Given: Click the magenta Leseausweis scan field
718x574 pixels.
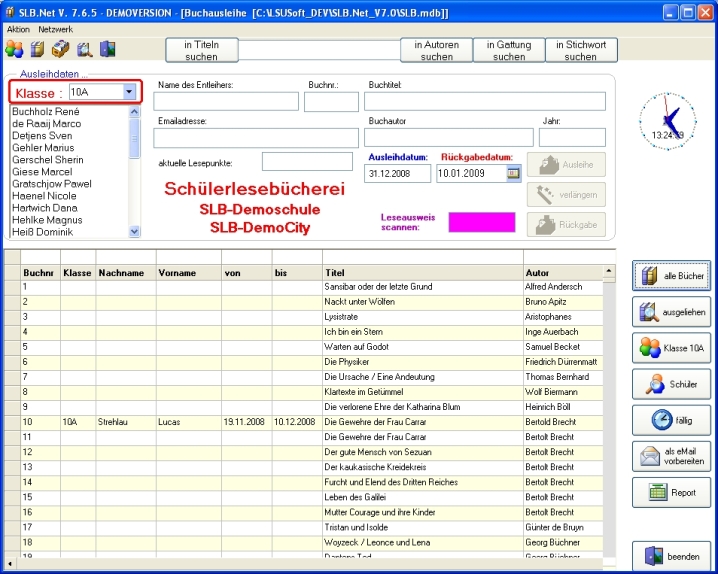Looking at the screenshot, I should click(481, 222).
